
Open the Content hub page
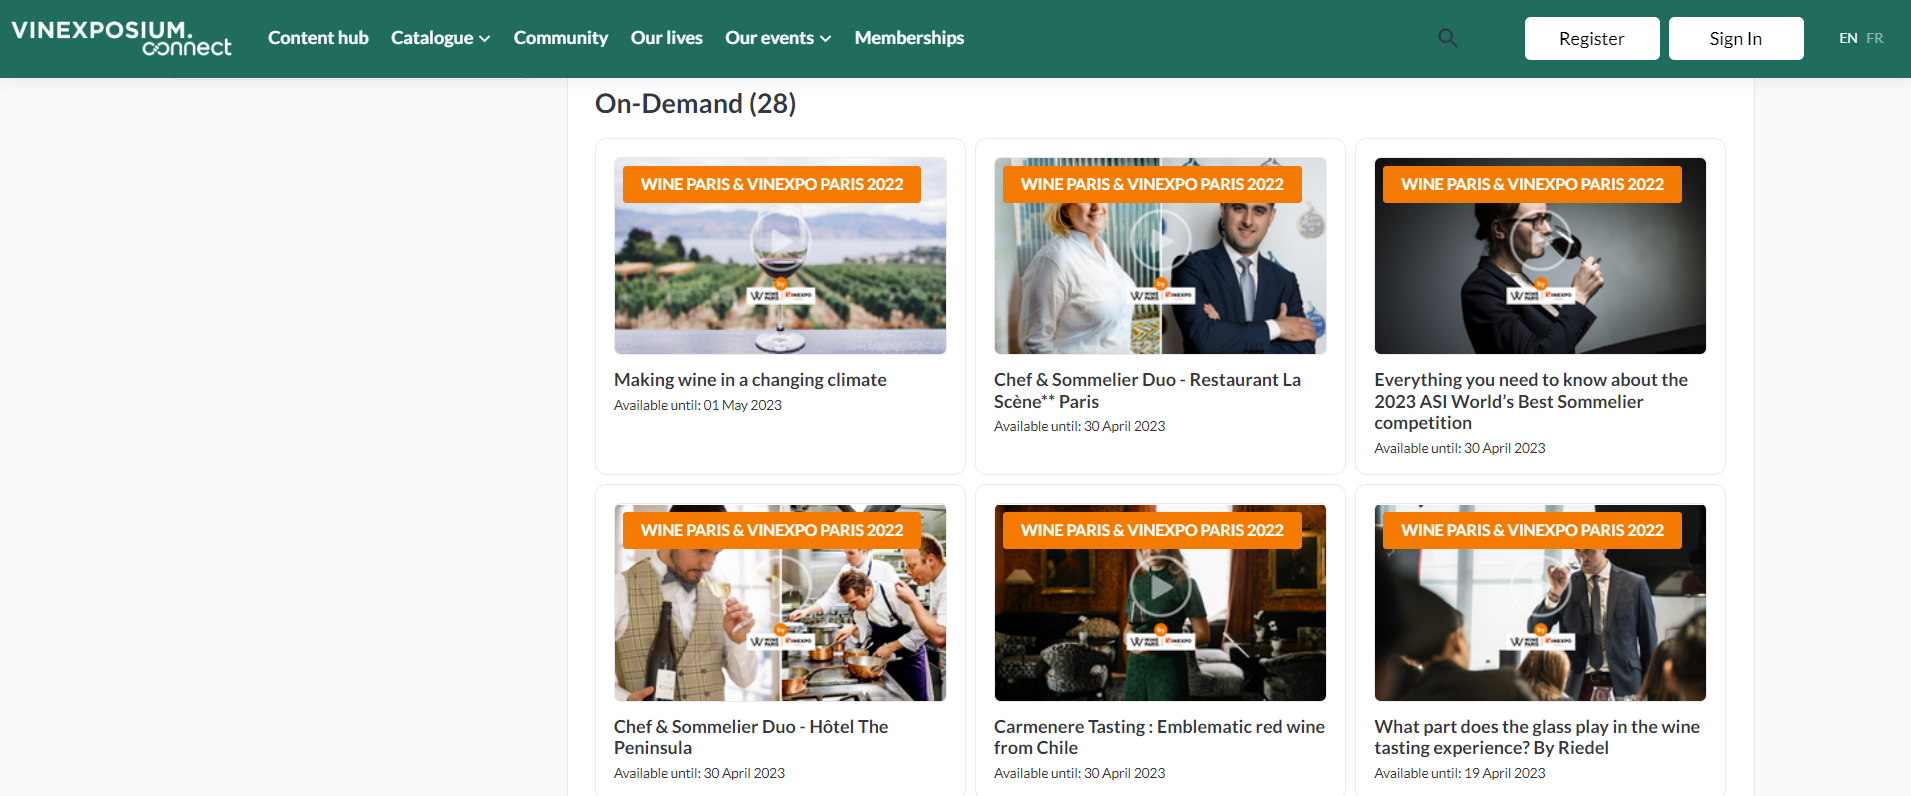click(318, 38)
